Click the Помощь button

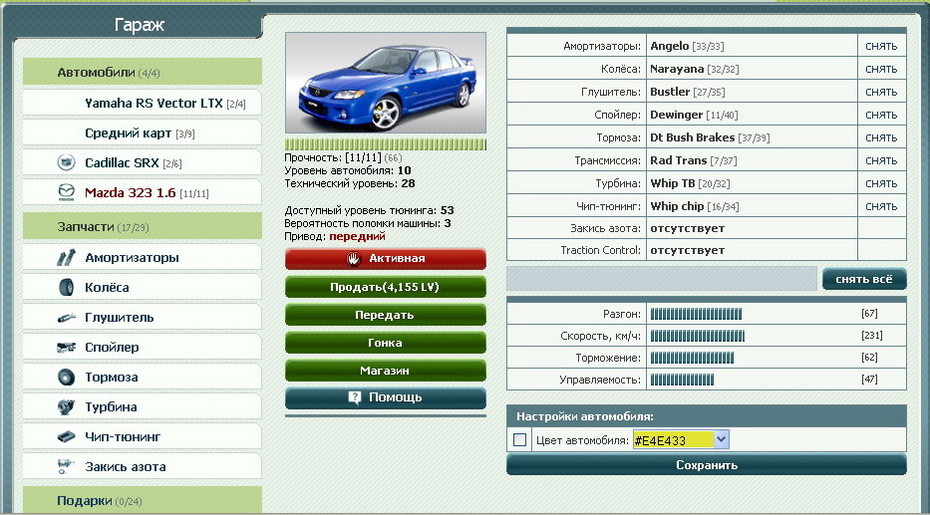(386, 398)
